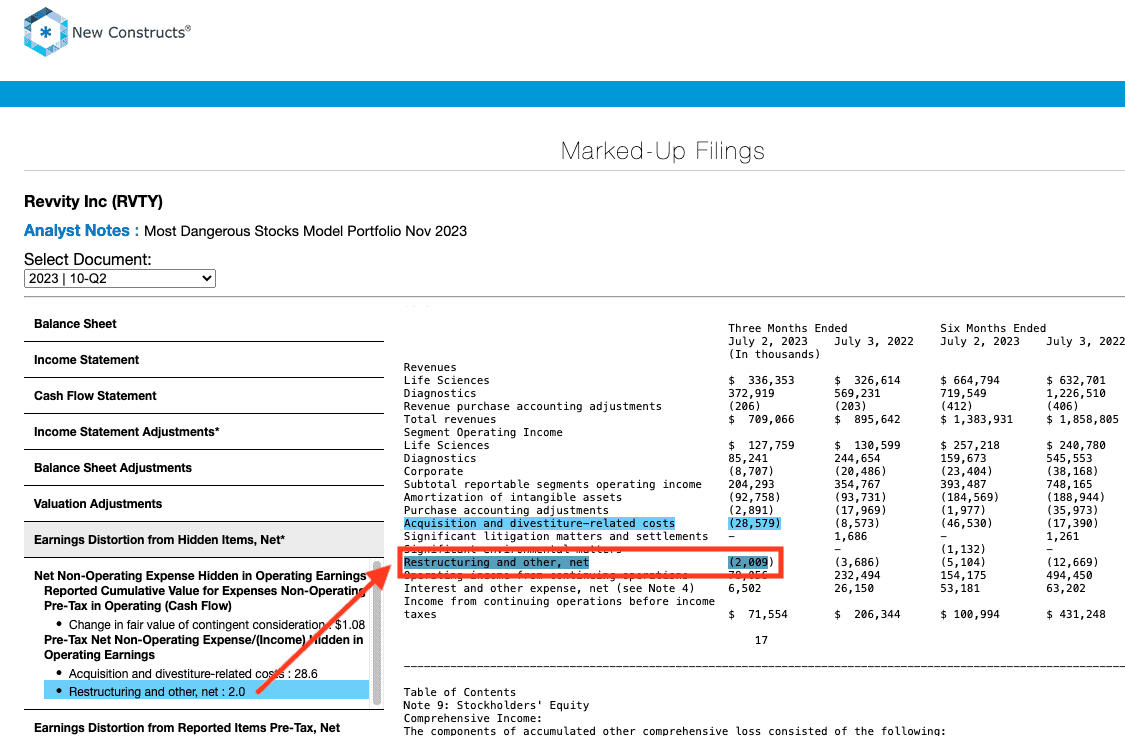Click highlighted Acquisition and divestiture-related costs filing row
The image size is (1125, 736).
click(539, 524)
